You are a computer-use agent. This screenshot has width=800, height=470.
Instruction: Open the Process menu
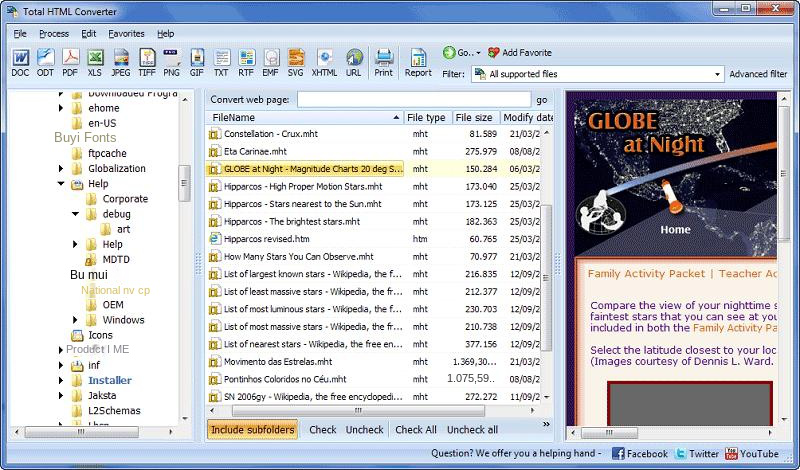[54, 33]
